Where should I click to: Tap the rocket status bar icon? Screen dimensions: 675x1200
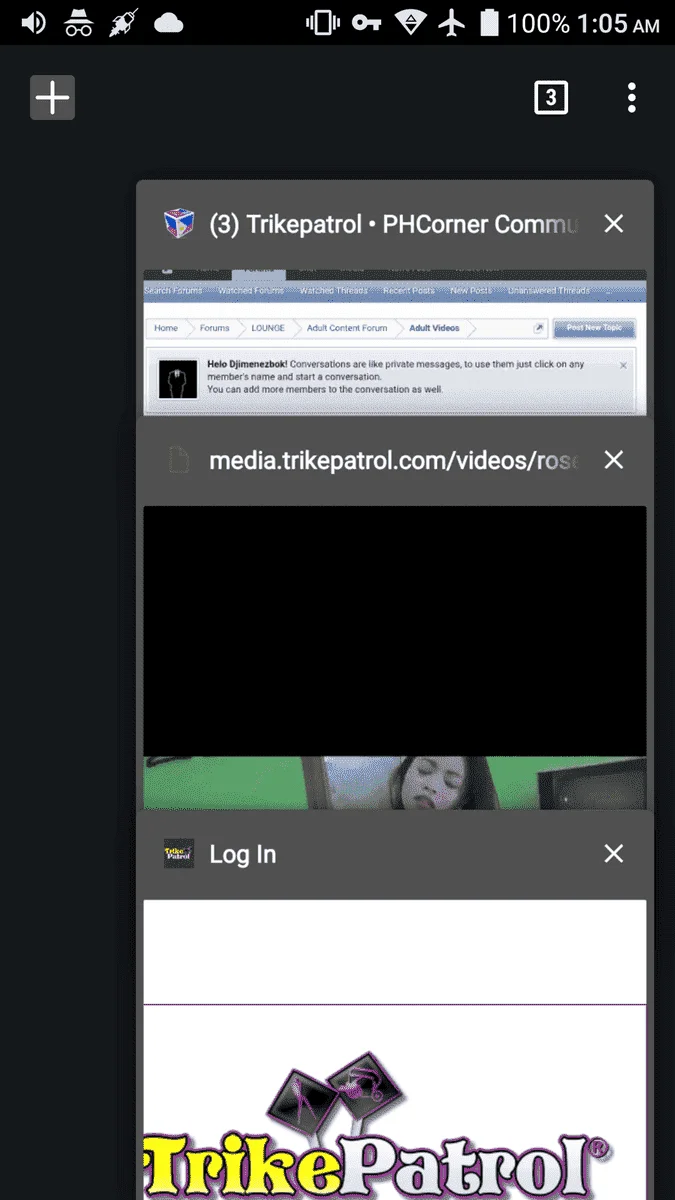point(123,22)
